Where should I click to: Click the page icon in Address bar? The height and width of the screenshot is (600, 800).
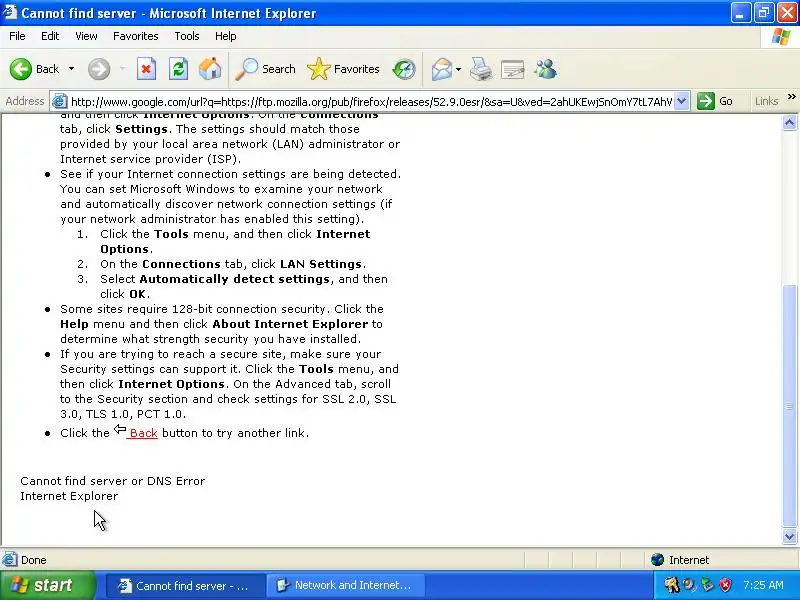(x=60, y=101)
